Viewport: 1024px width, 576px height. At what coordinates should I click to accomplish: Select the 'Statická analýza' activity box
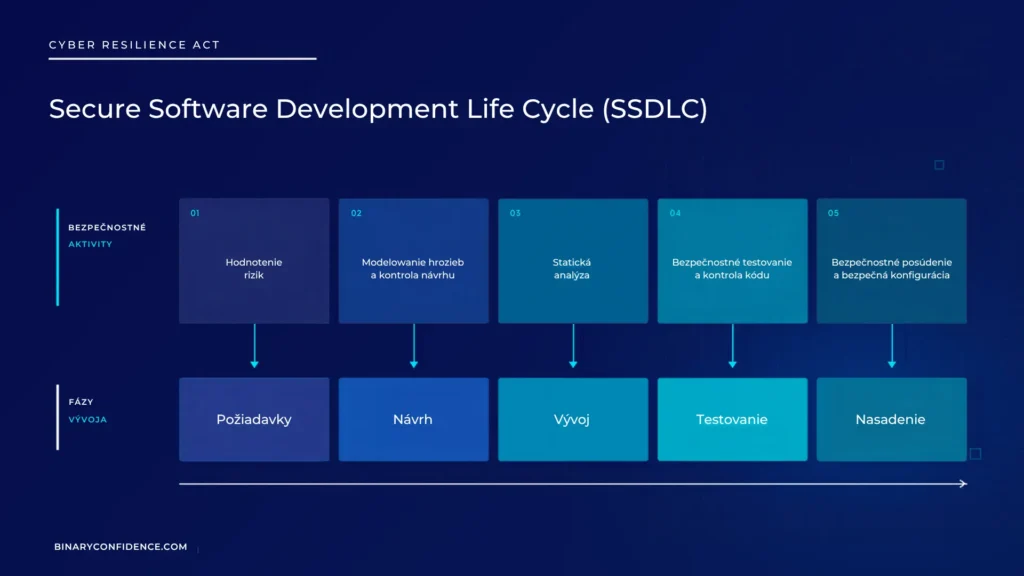coord(573,261)
